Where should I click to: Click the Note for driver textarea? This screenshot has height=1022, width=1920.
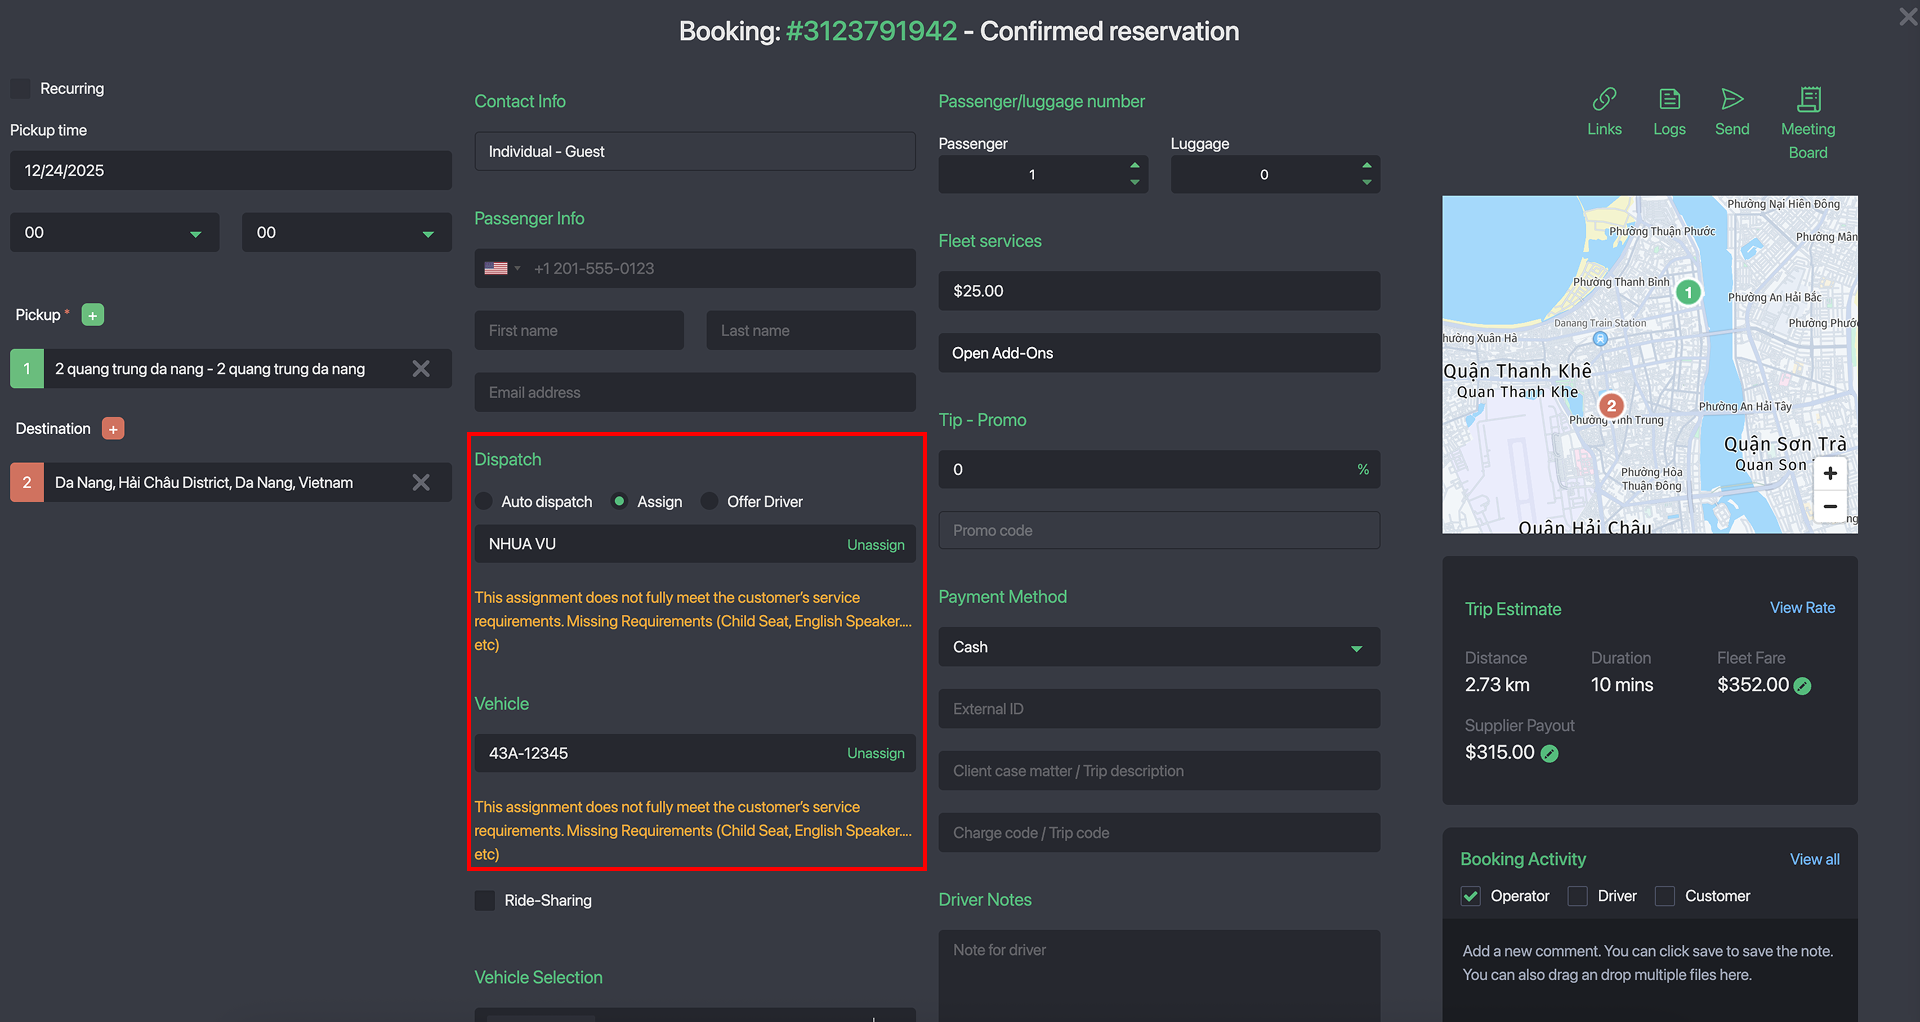coord(1159,976)
